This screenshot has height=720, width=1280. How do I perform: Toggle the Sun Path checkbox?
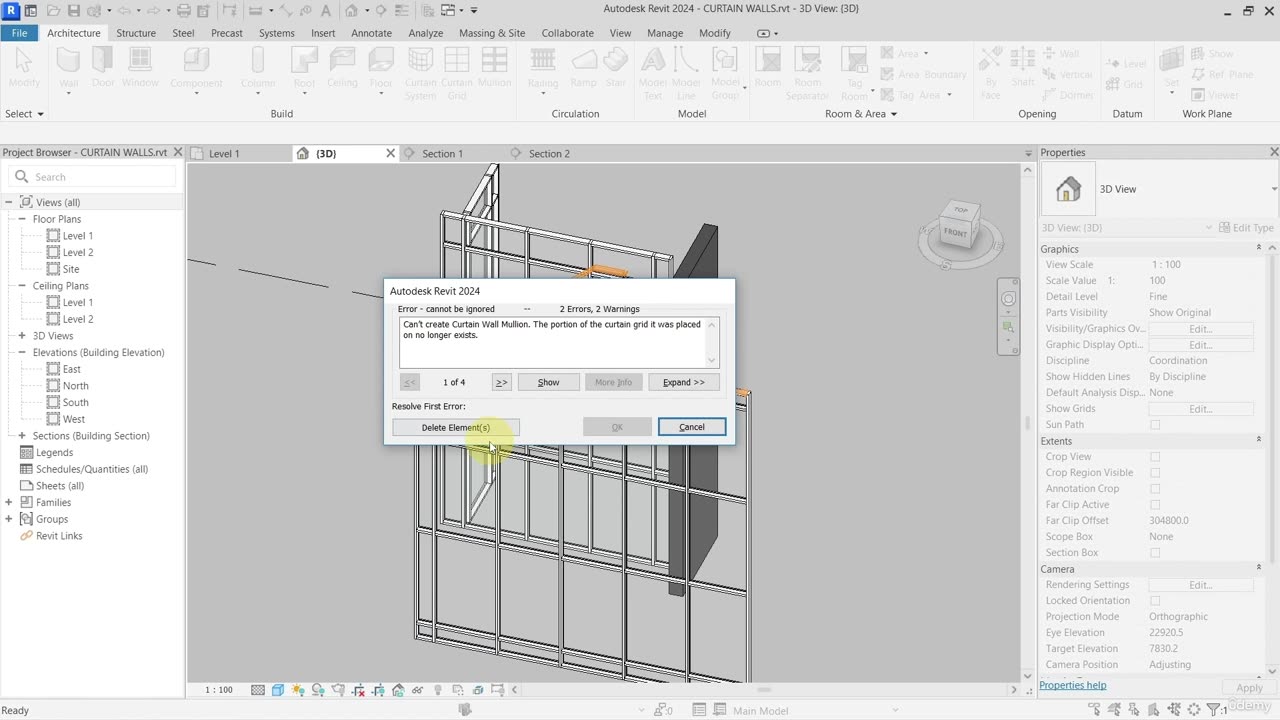pos(1155,425)
